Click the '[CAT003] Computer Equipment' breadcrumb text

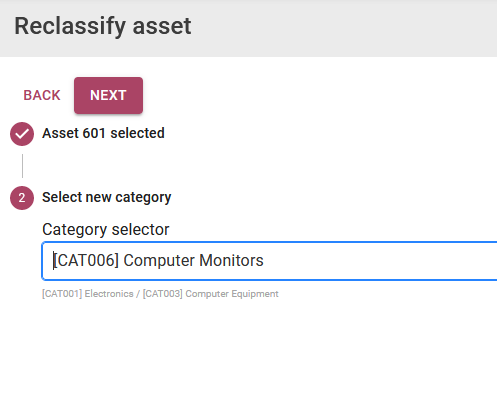click(x=211, y=294)
